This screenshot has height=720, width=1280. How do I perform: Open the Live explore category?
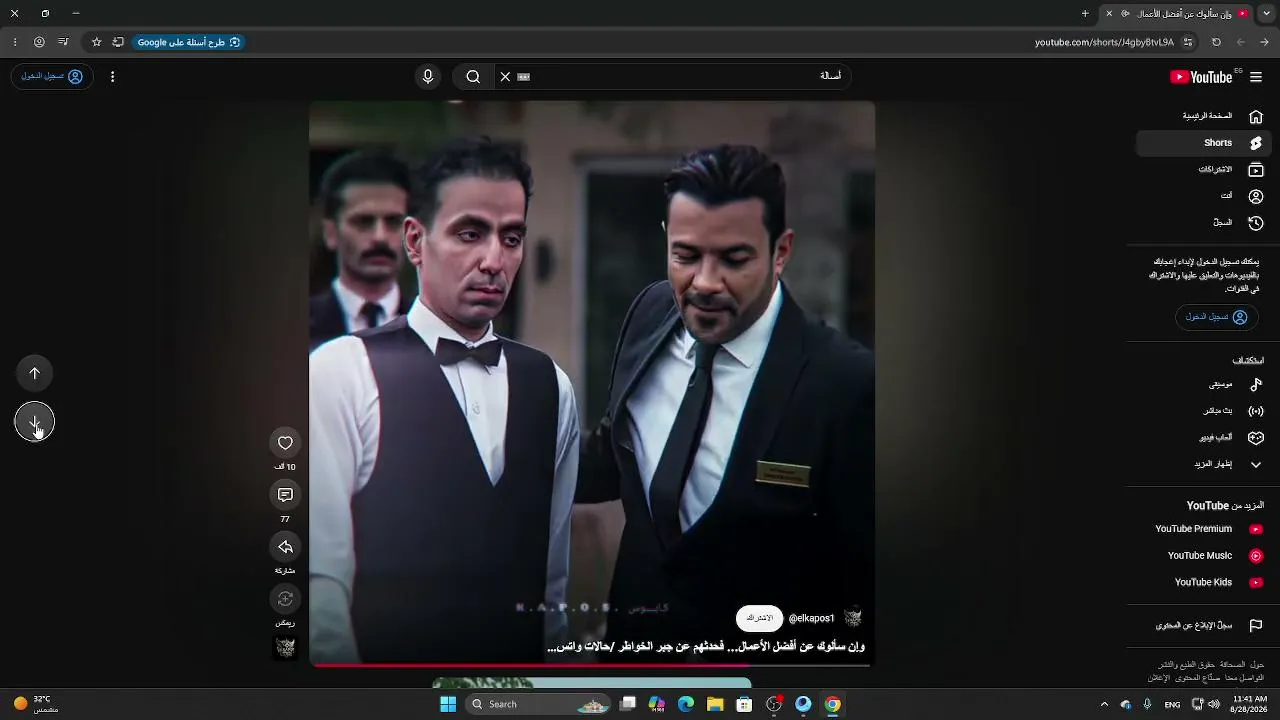coord(1203,411)
